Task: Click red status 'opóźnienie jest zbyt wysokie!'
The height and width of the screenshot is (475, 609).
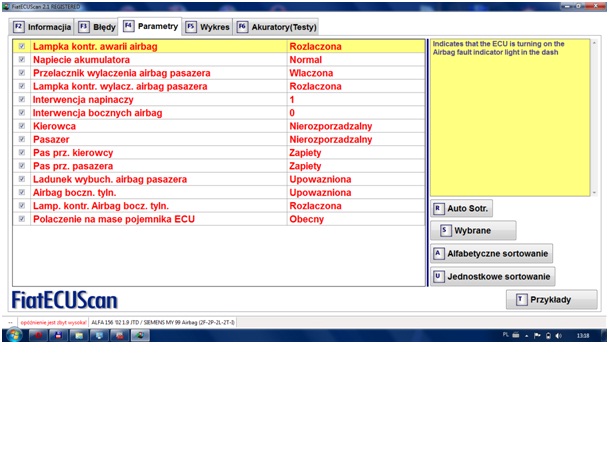Action: pos(54,322)
